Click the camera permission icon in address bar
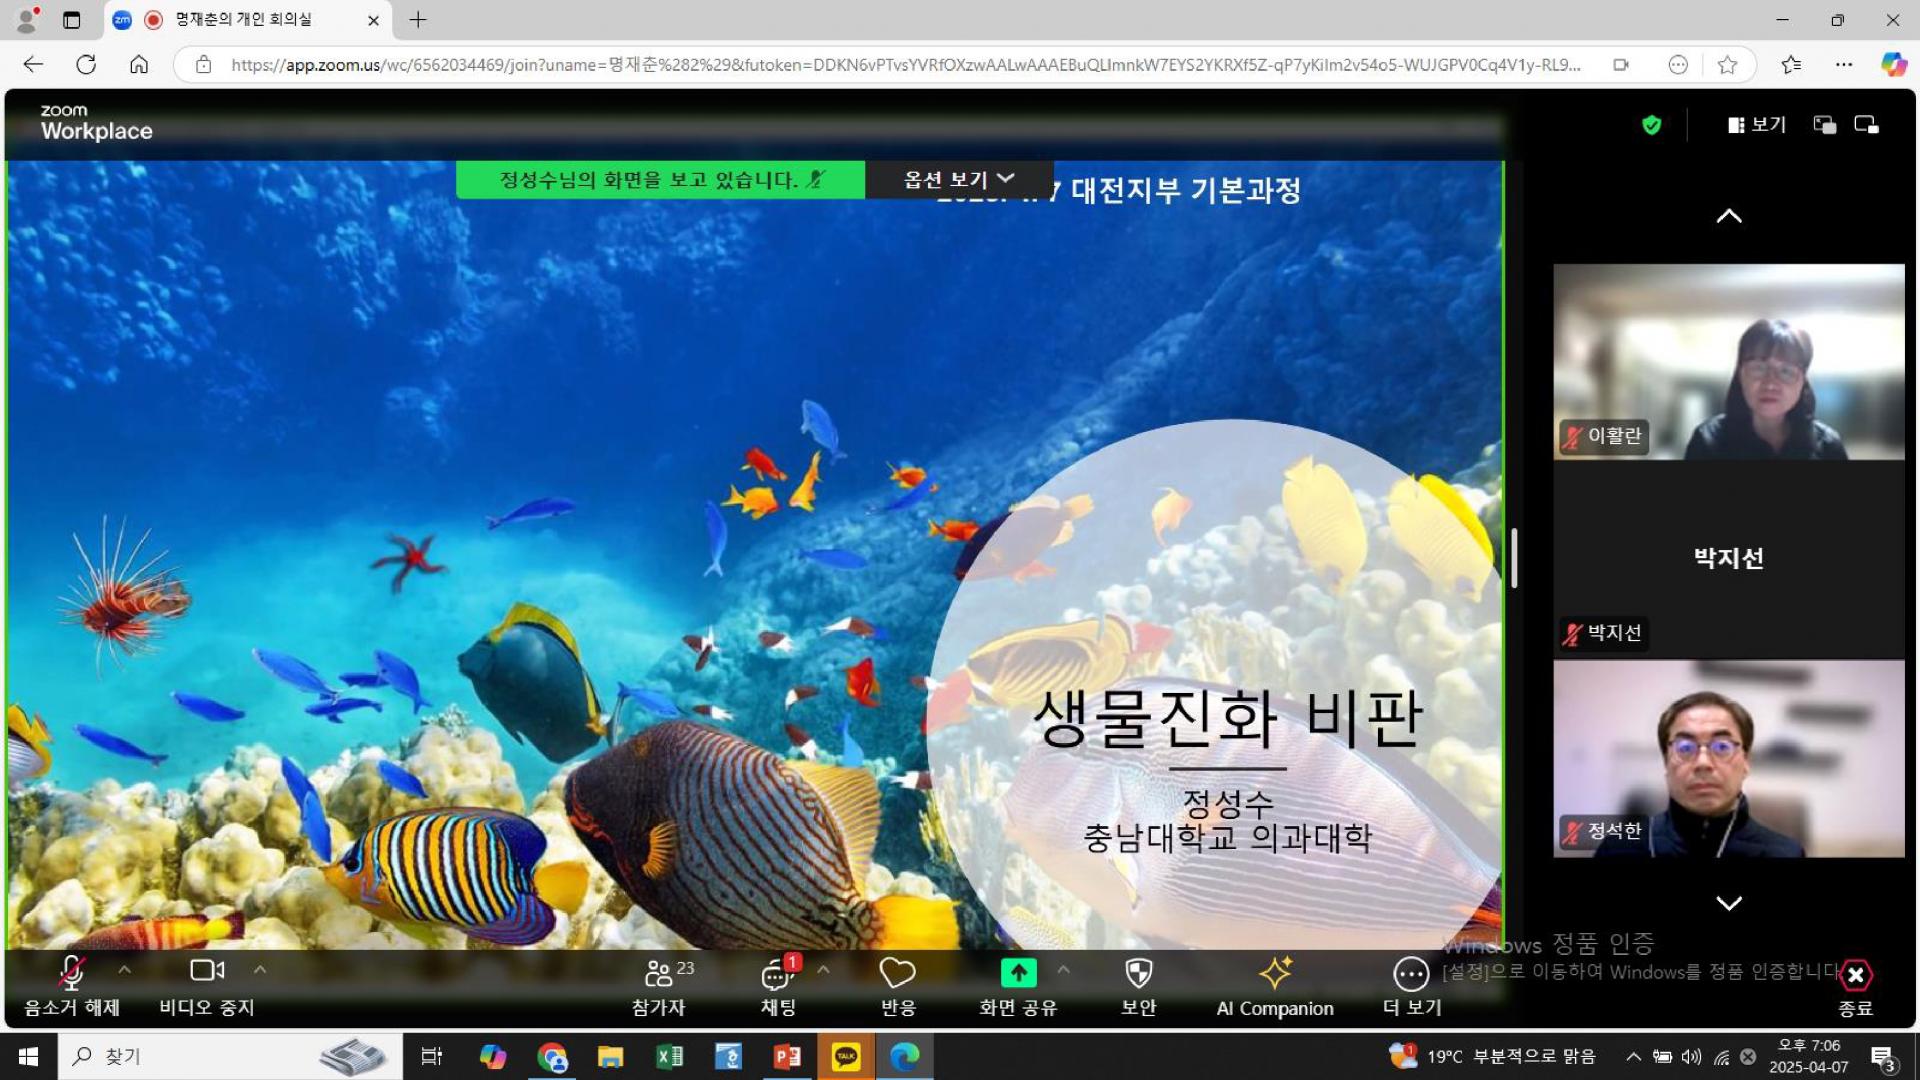 click(1621, 65)
